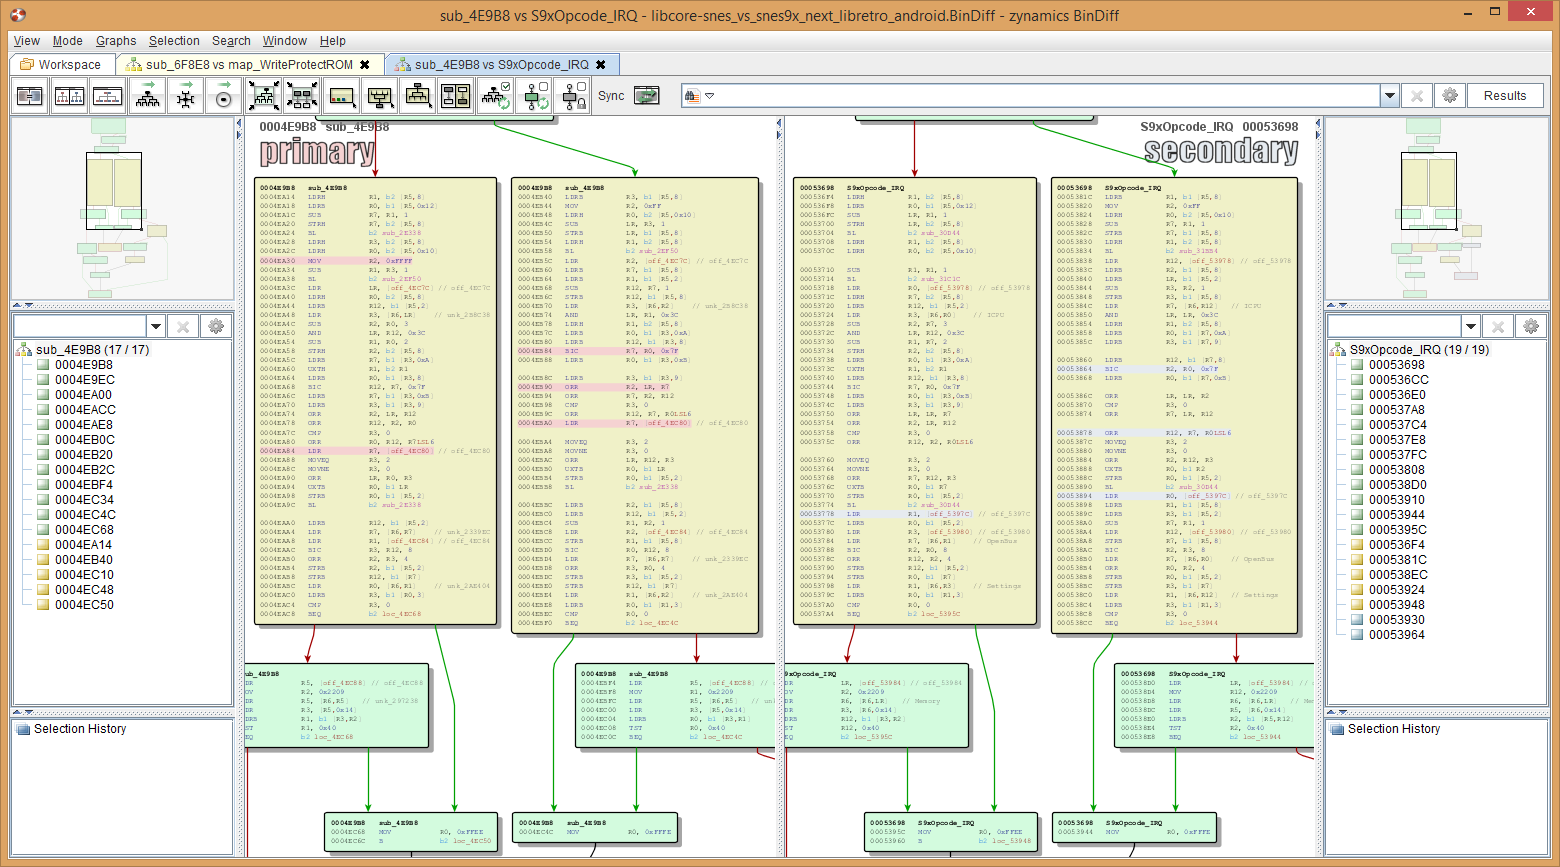Select basic block 0004EB2C in primary tree
The height and width of the screenshot is (867, 1560).
tap(84, 470)
